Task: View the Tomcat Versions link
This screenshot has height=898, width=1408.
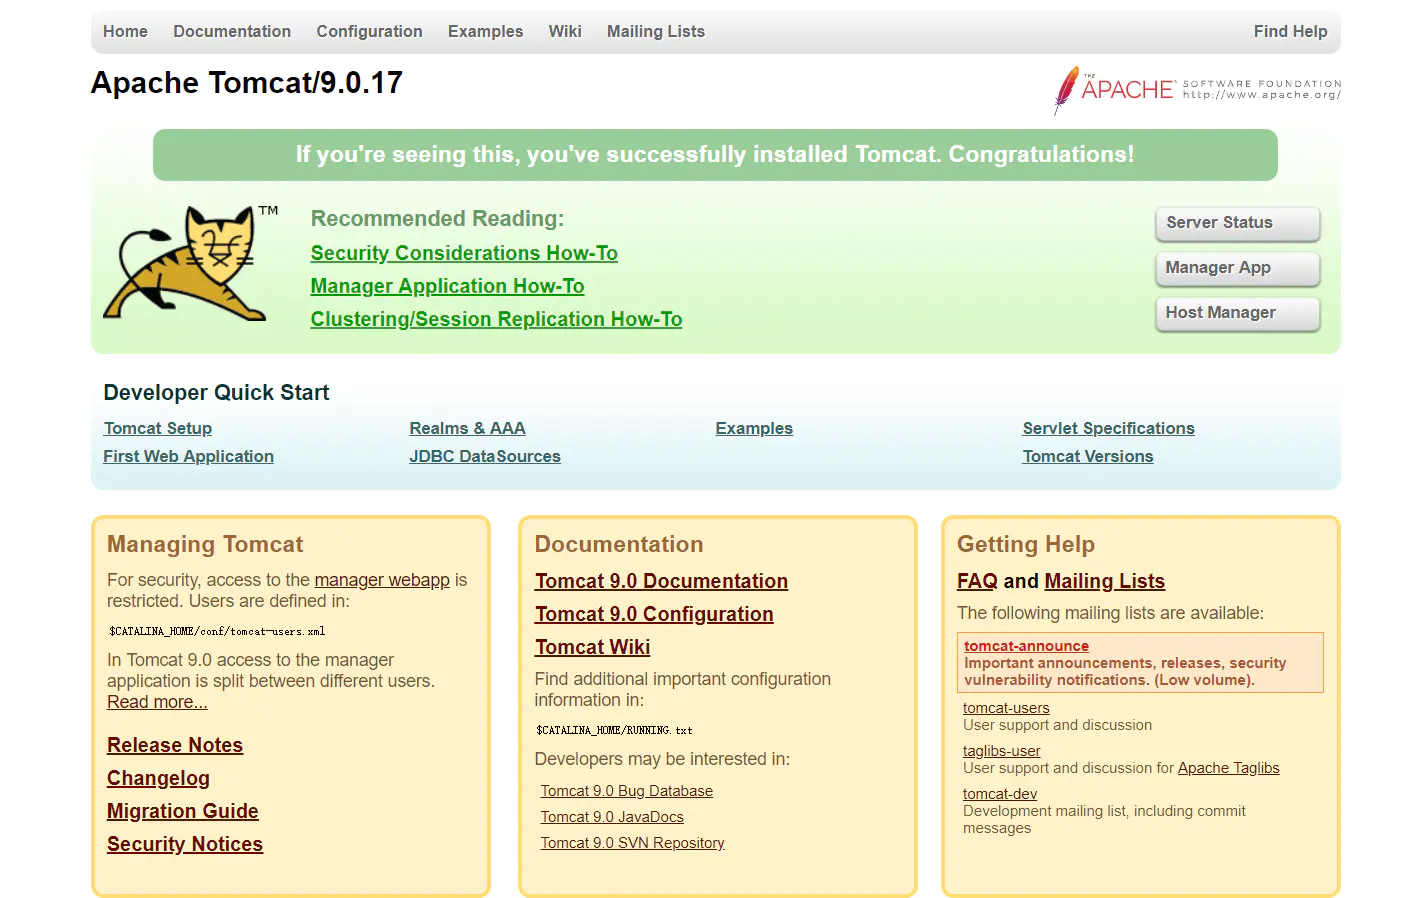Action: click(x=1088, y=456)
